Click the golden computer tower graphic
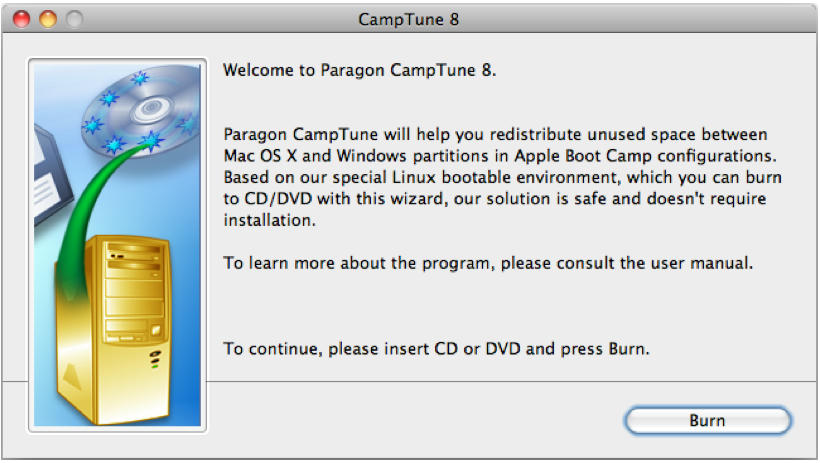Screen dimensions: 820x463 click(114, 330)
